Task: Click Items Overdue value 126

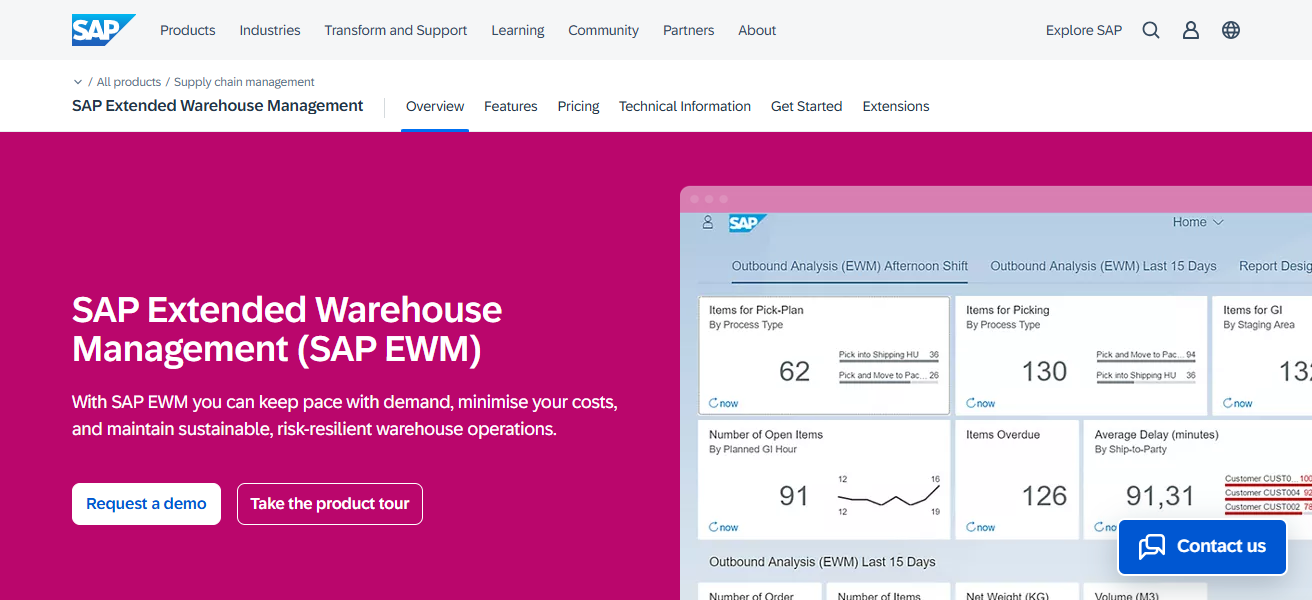Action: pyautogui.click(x=1045, y=496)
